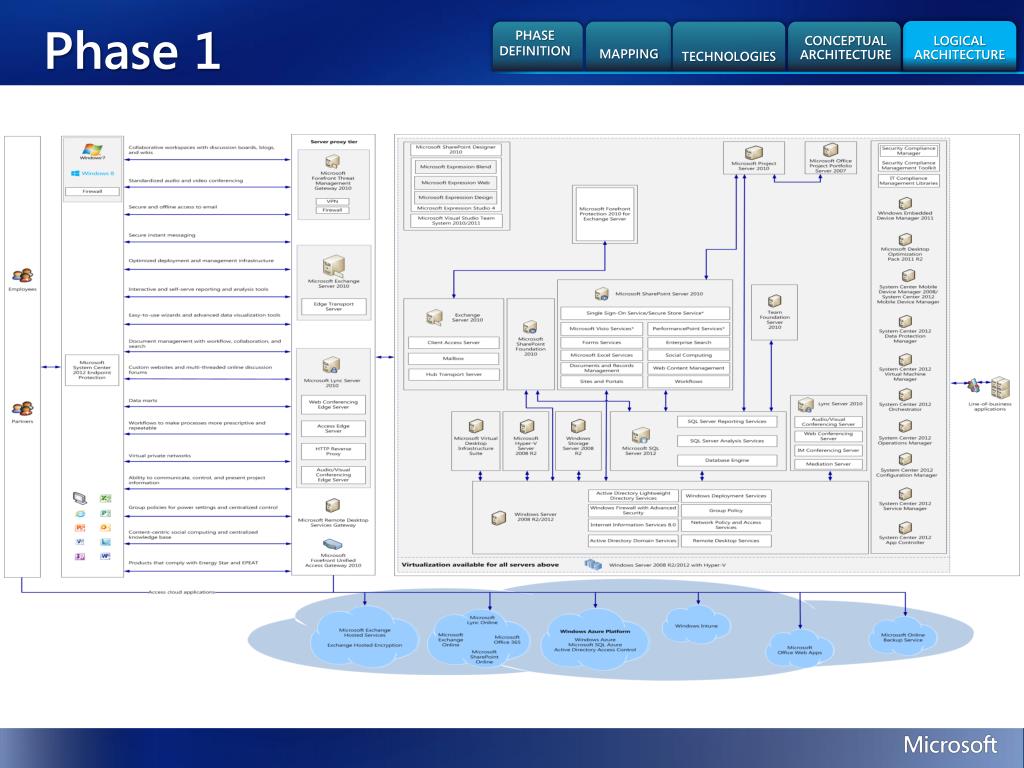The image size is (1024, 768).
Task: Click the Hub Transport Server box
Action: click(x=454, y=374)
